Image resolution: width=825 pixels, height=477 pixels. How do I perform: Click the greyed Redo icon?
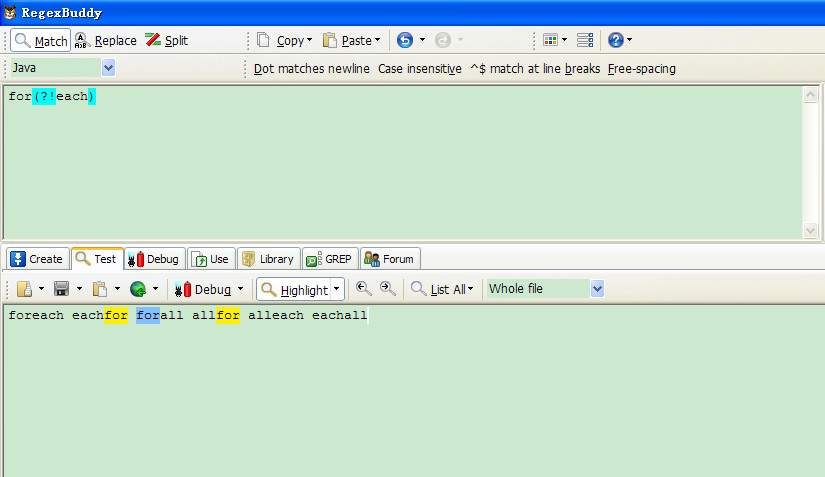click(x=443, y=40)
